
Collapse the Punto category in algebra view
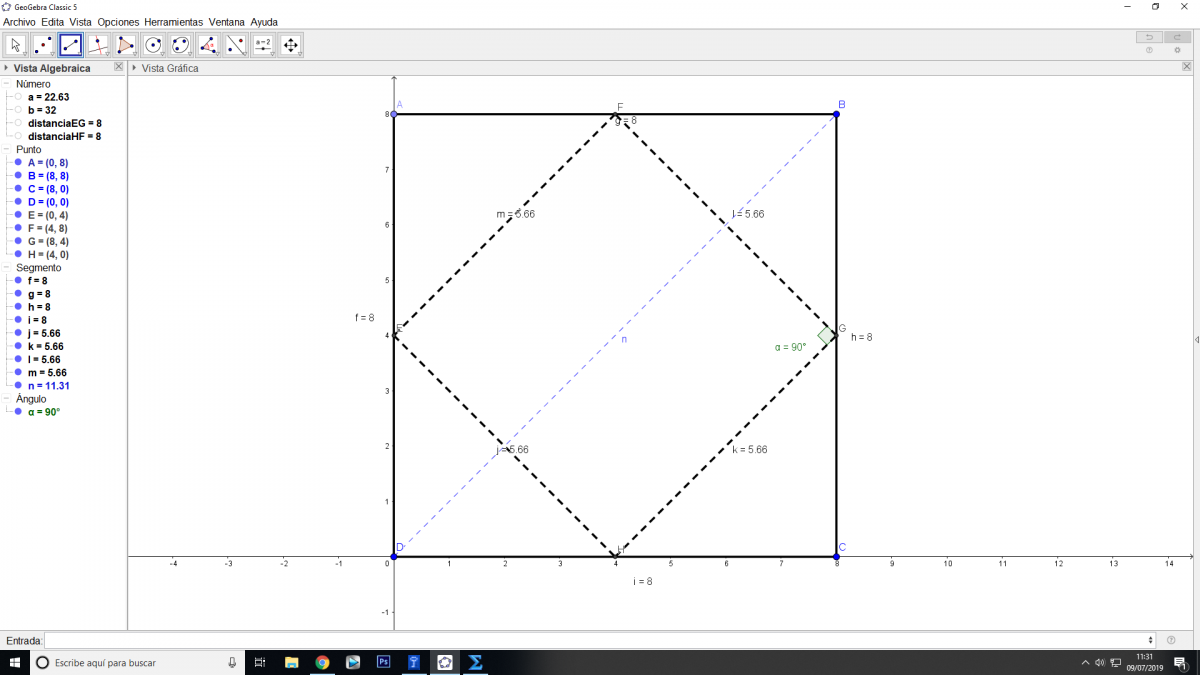click(x=8, y=149)
